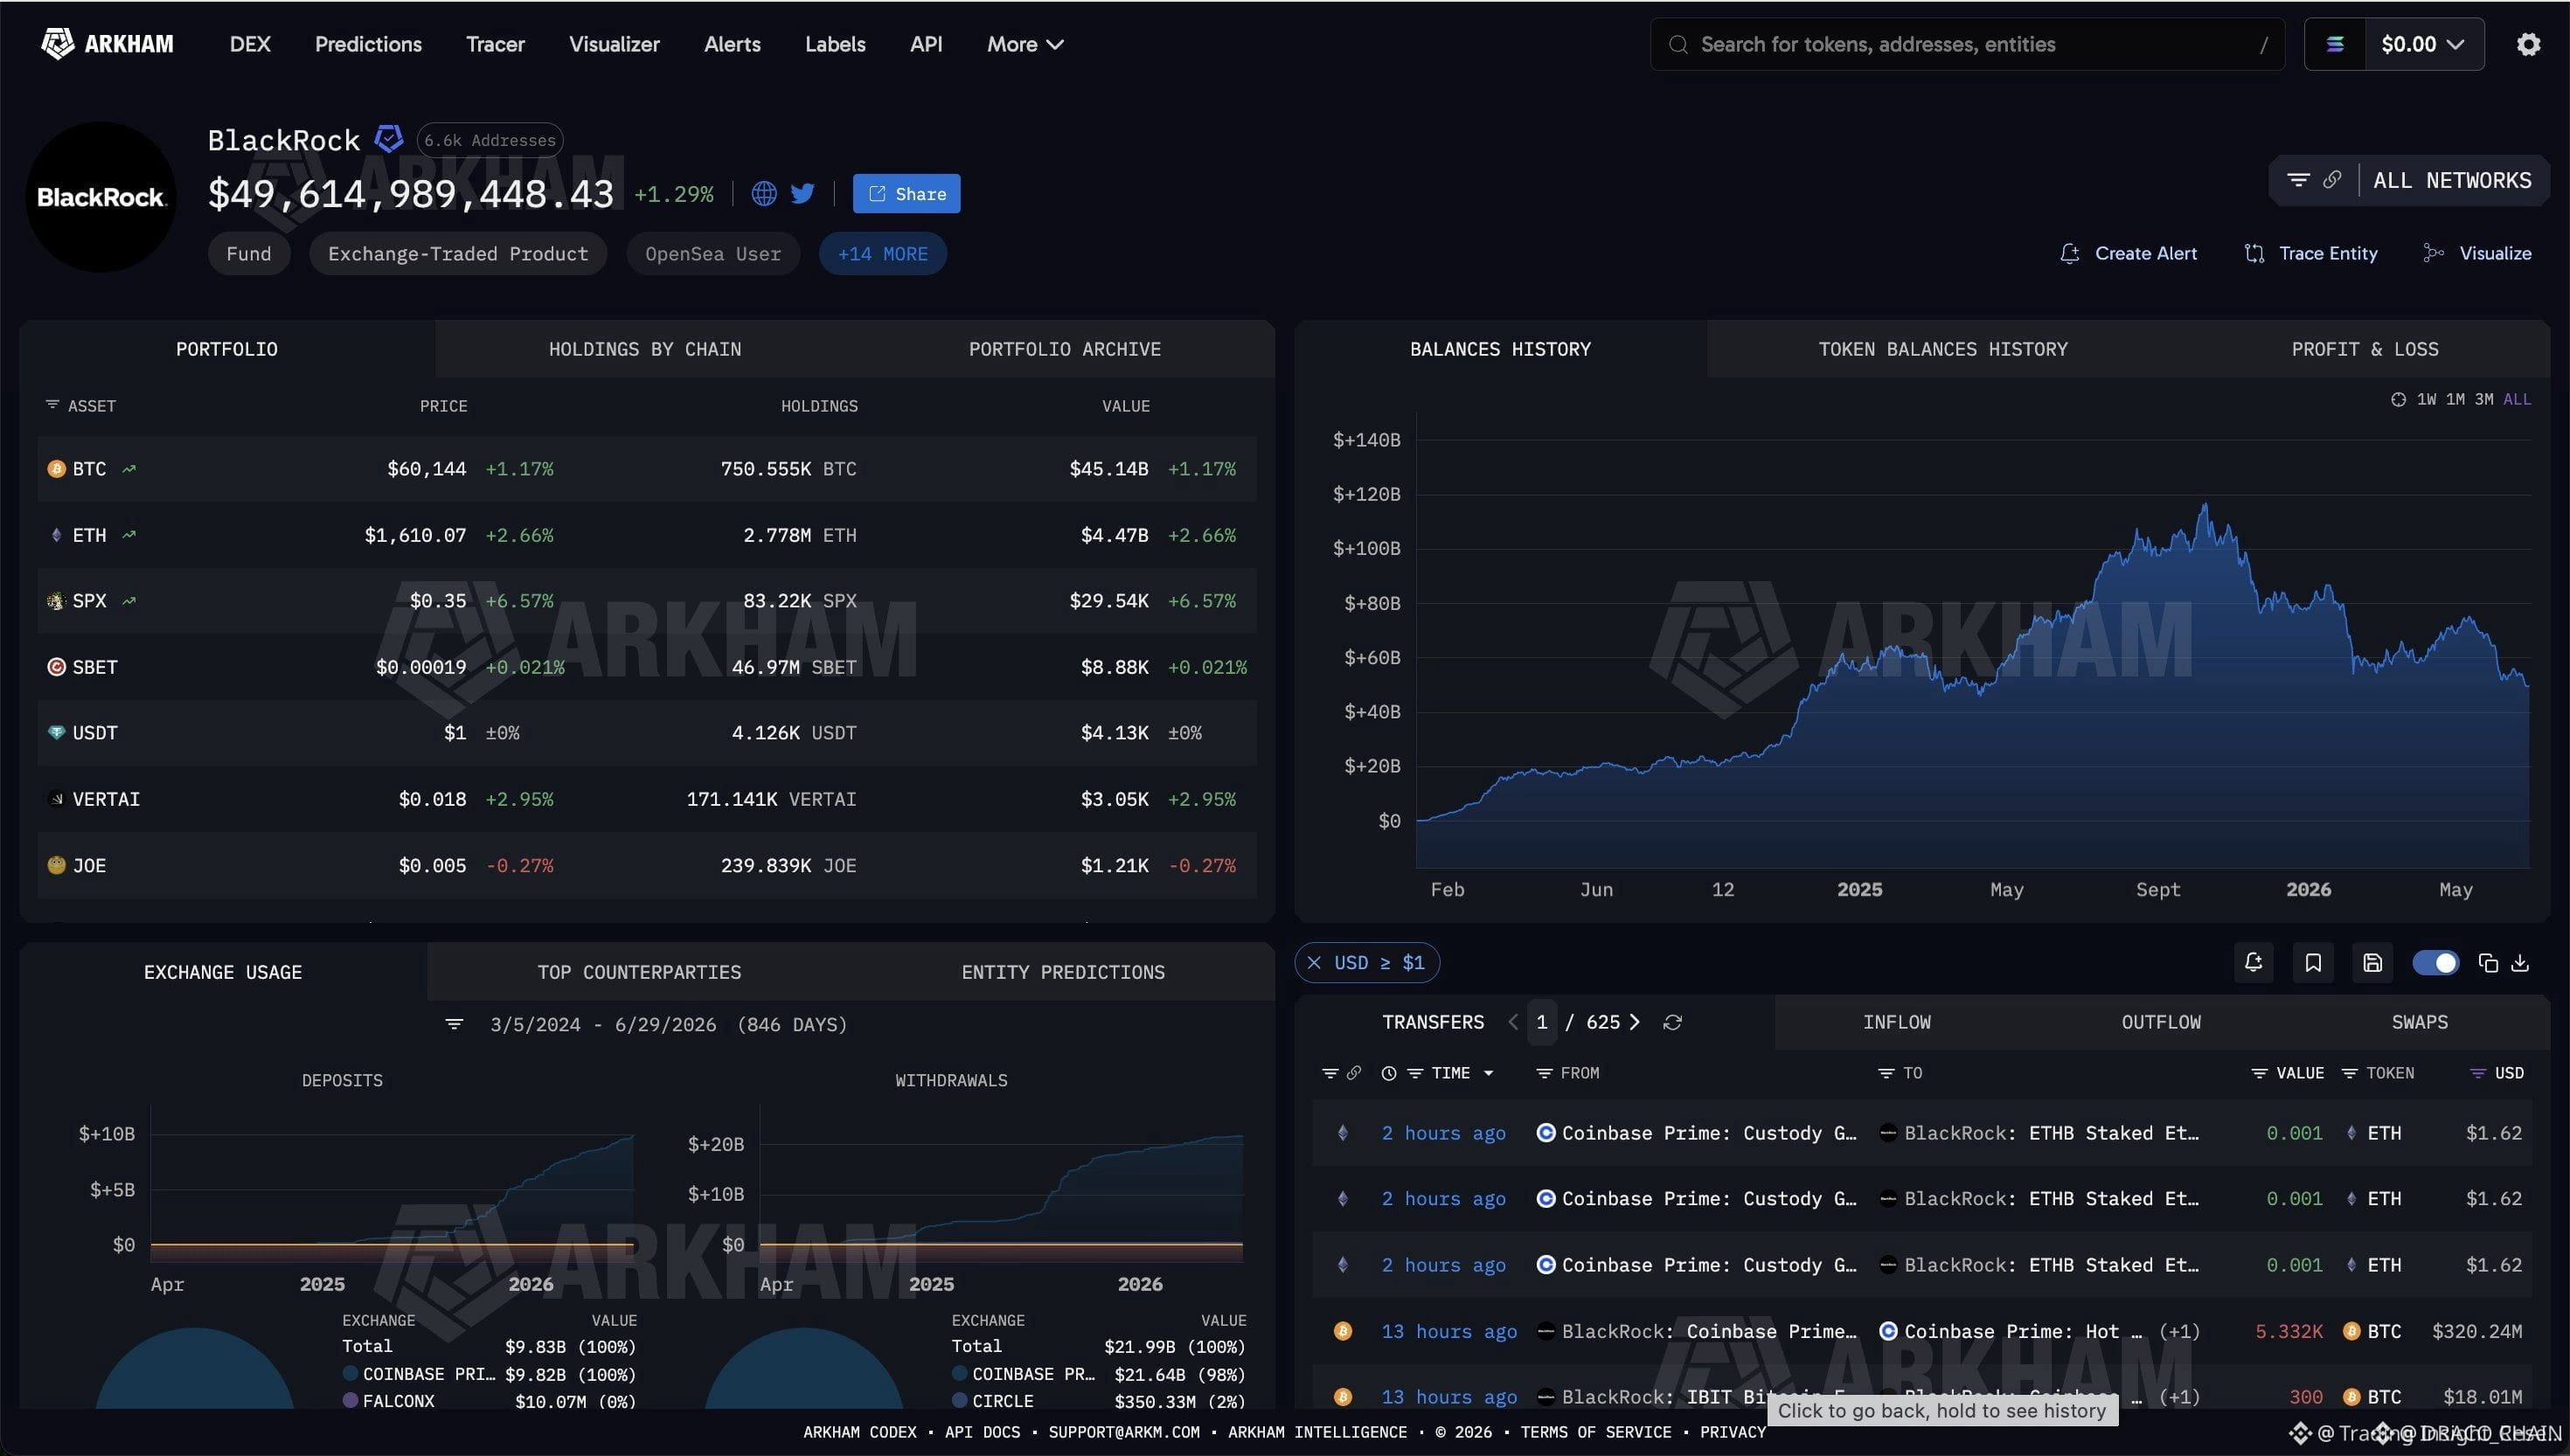Click the clock icon in transfers header
The width and height of the screenshot is (2570, 1456).
[x=1389, y=1073]
